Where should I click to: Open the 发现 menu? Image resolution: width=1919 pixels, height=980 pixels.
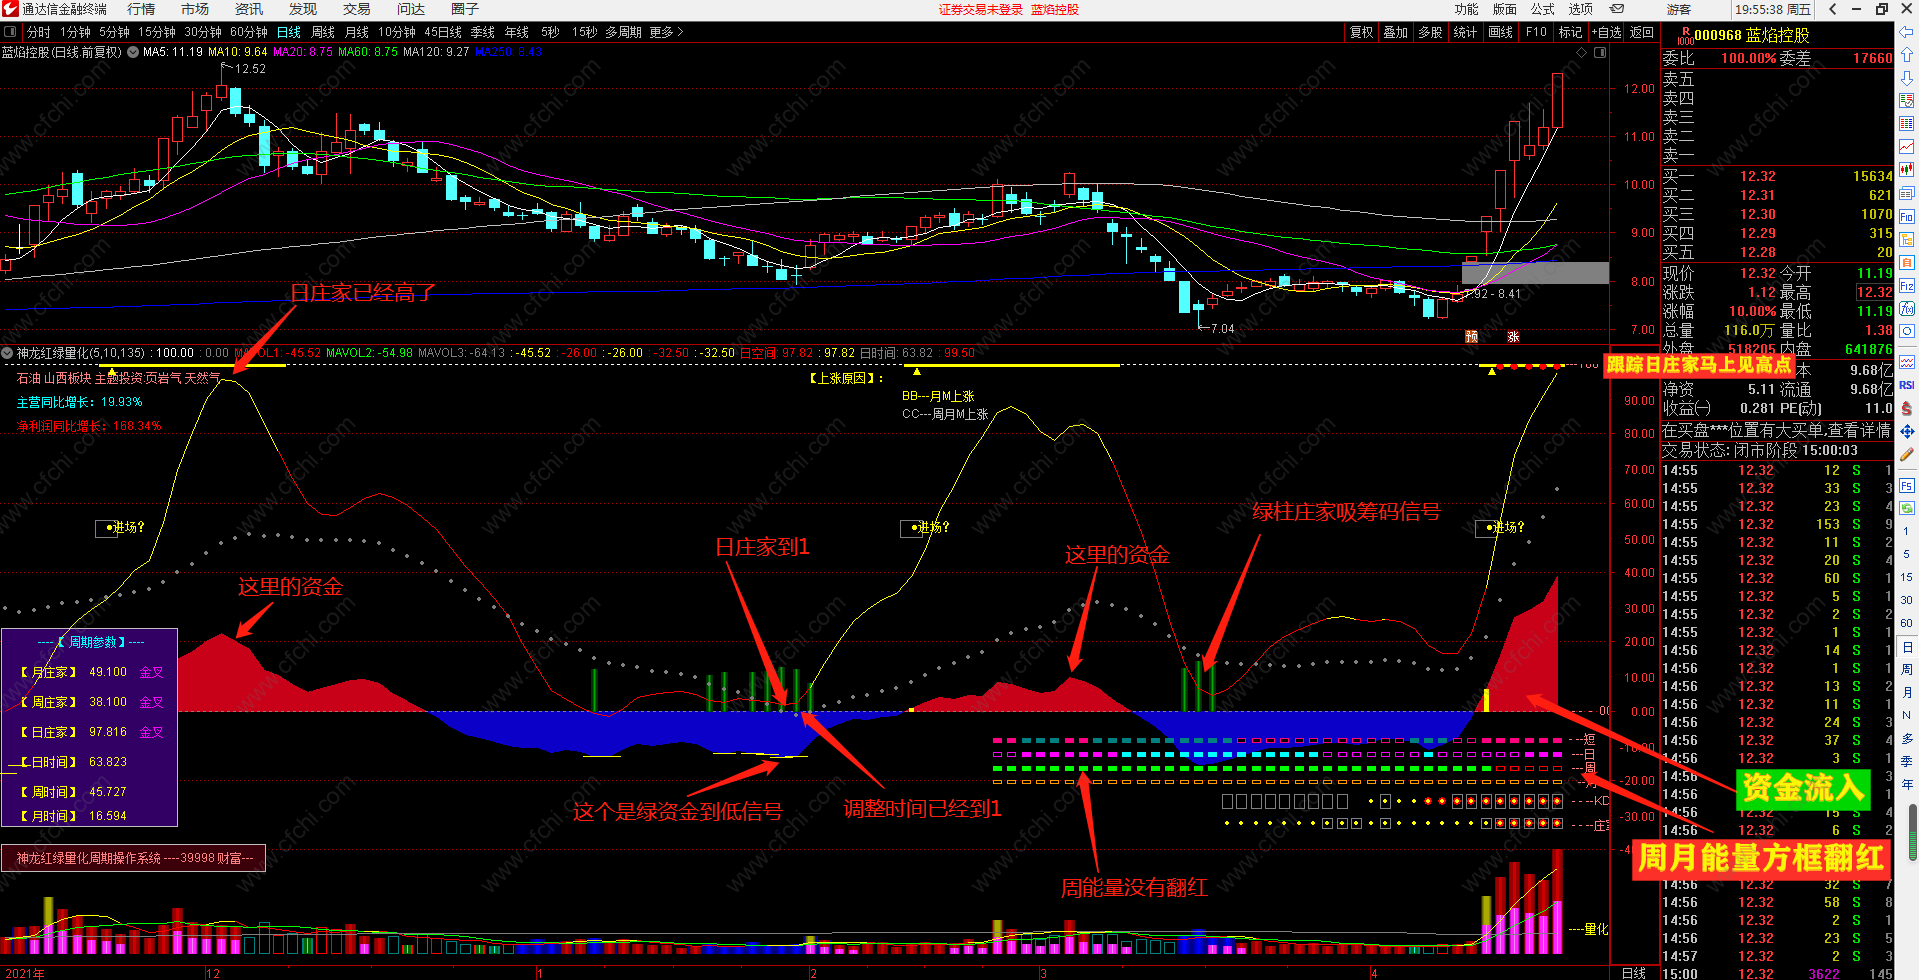pos(303,9)
